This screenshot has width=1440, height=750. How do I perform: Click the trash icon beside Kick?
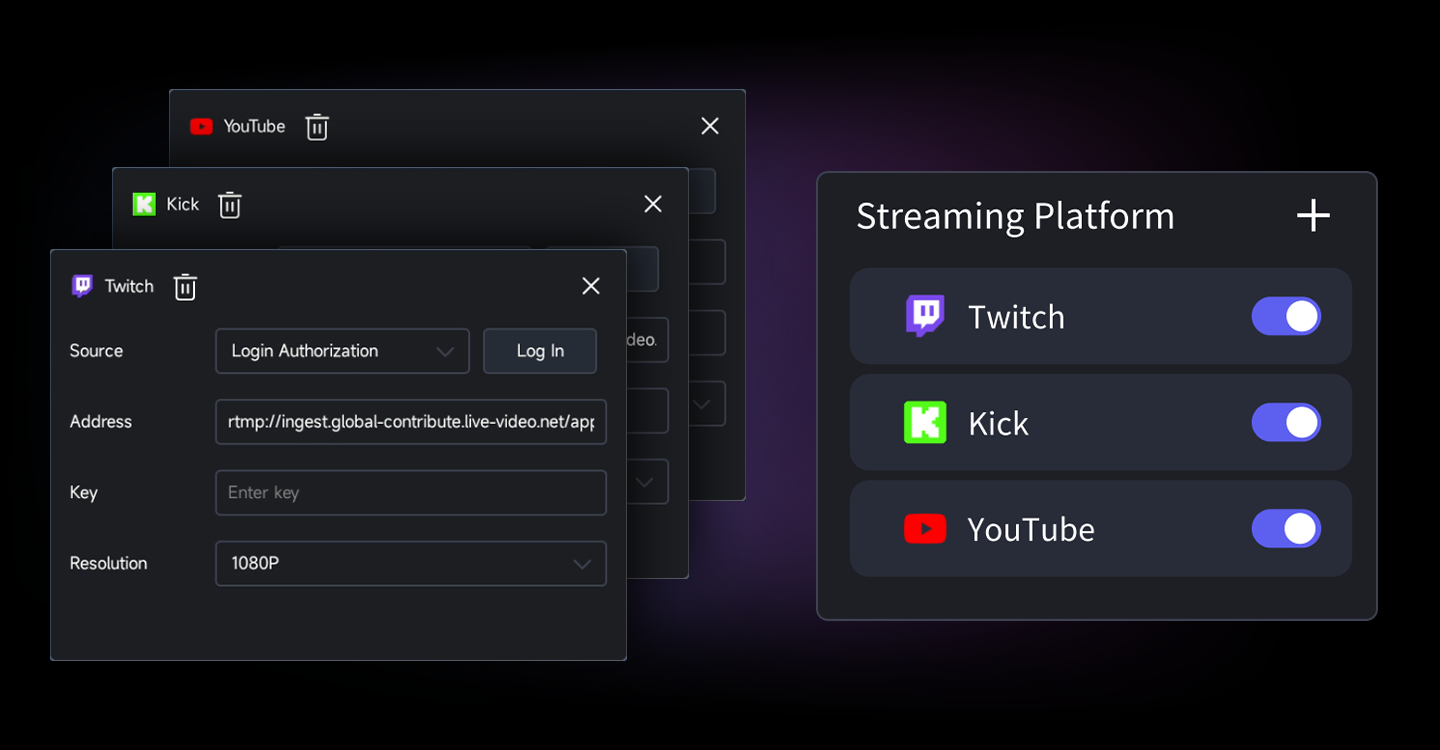click(x=230, y=205)
